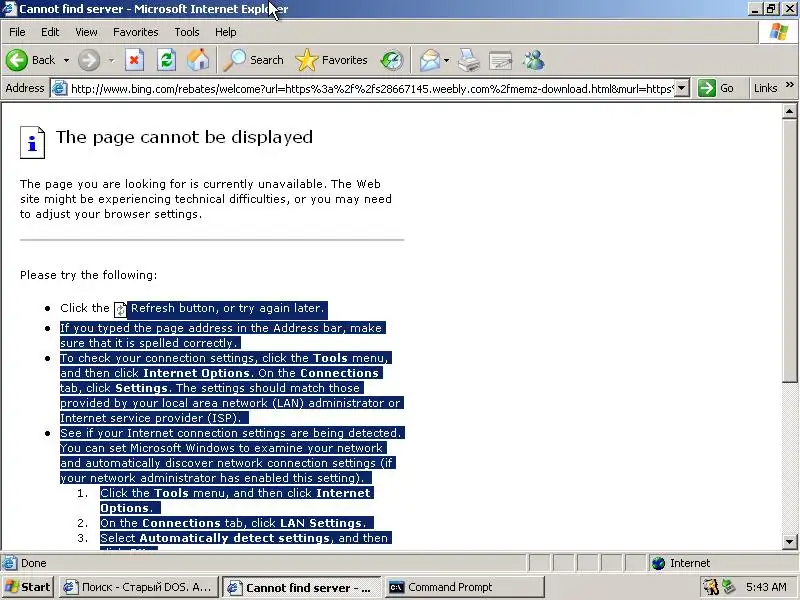This screenshot has width=800, height=600.
Task: Click the vertical scrollbar thumb
Action: tap(790, 250)
